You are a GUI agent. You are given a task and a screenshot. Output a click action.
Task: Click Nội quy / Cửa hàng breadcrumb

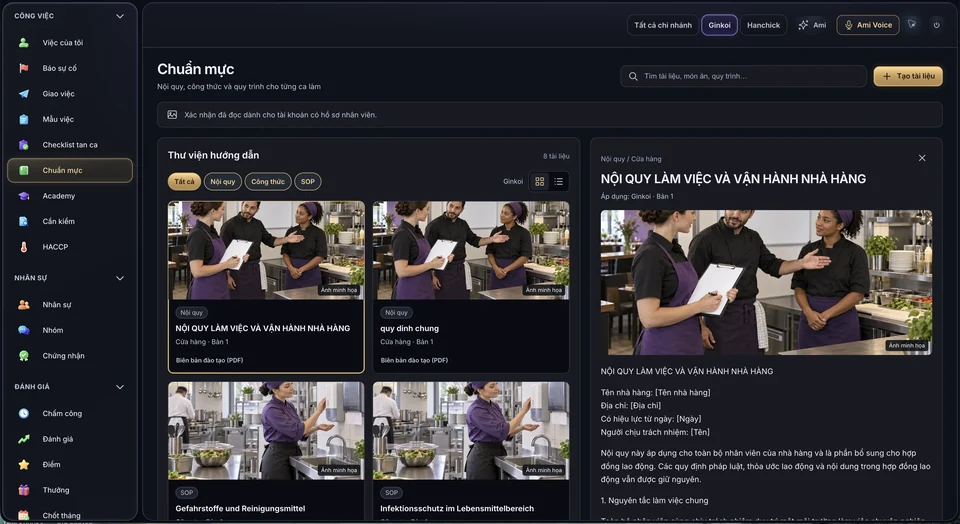[x=631, y=159]
